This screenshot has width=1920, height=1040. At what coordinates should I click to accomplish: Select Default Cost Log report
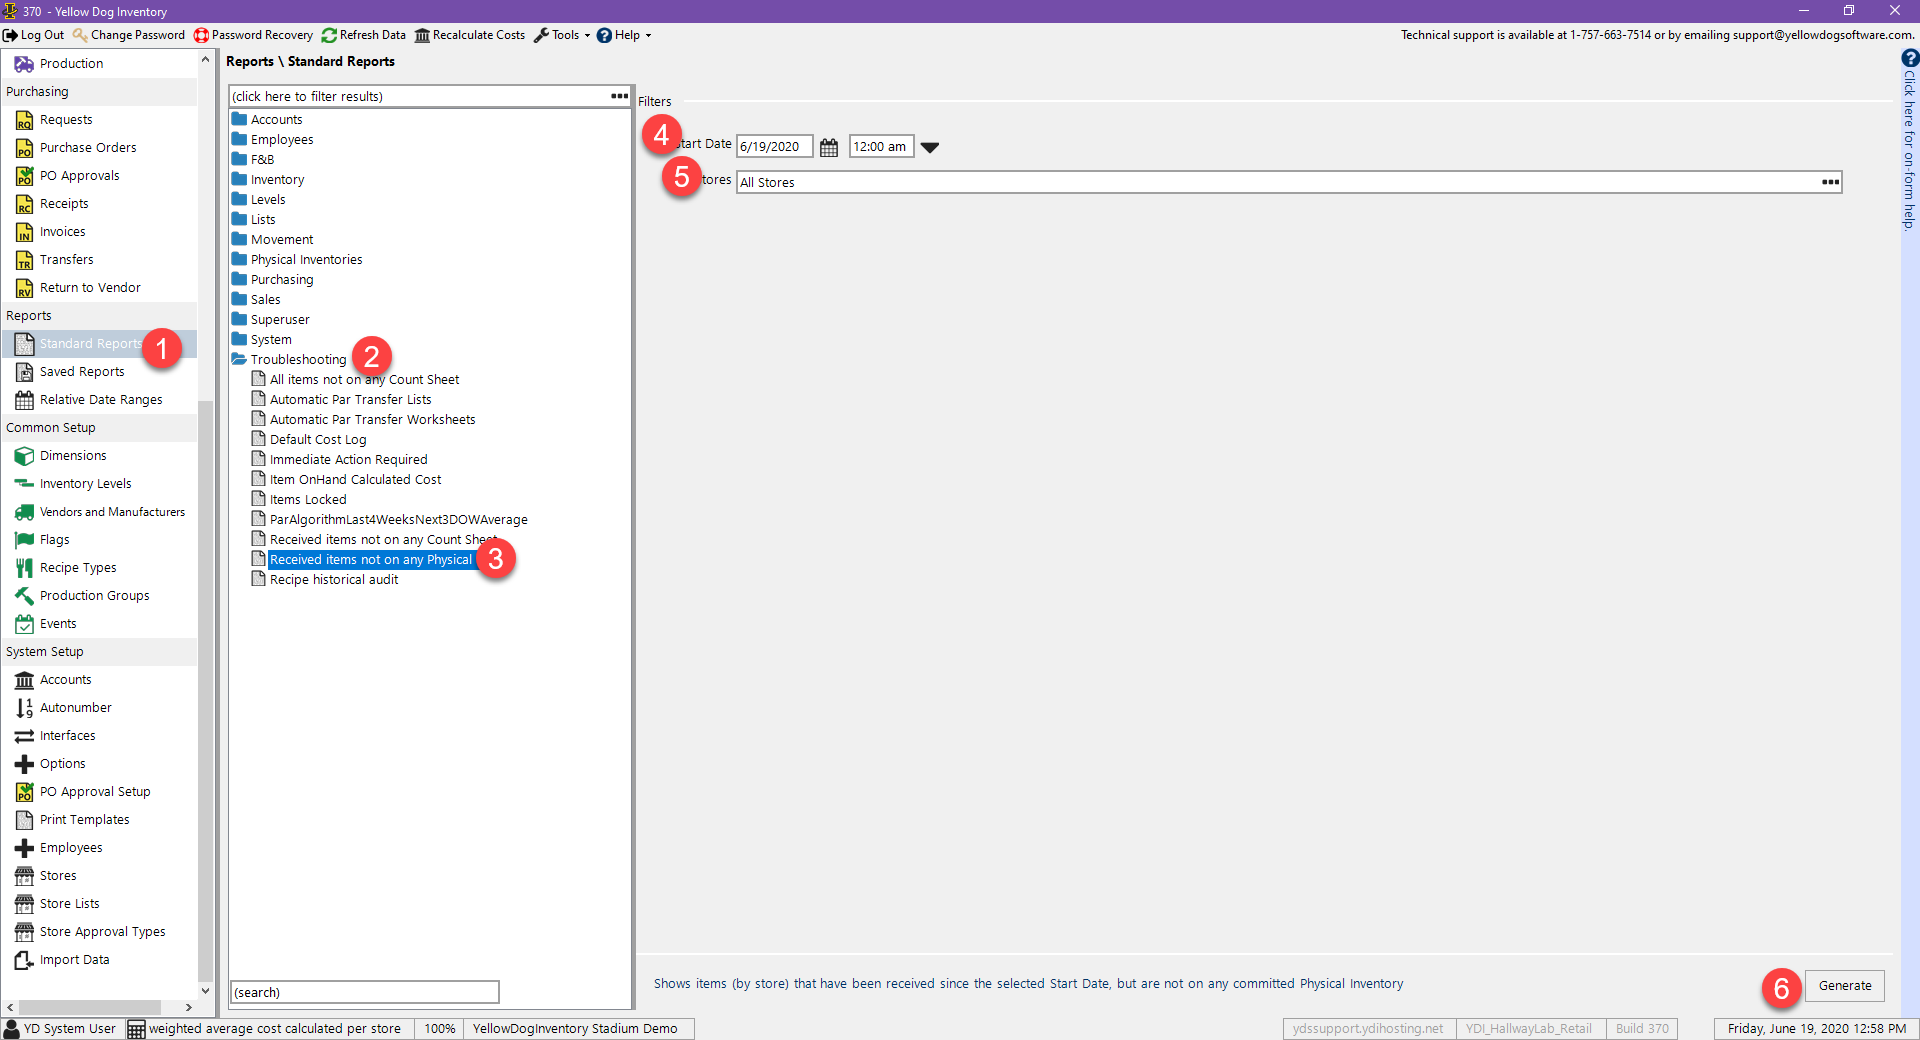click(318, 439)
